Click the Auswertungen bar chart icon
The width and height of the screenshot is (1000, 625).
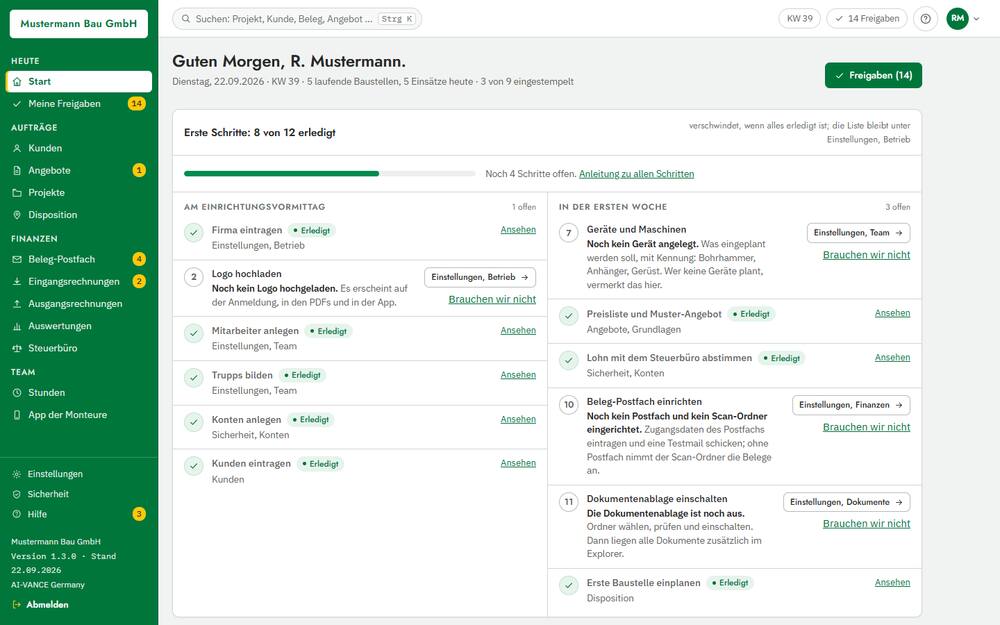(17, 326)
